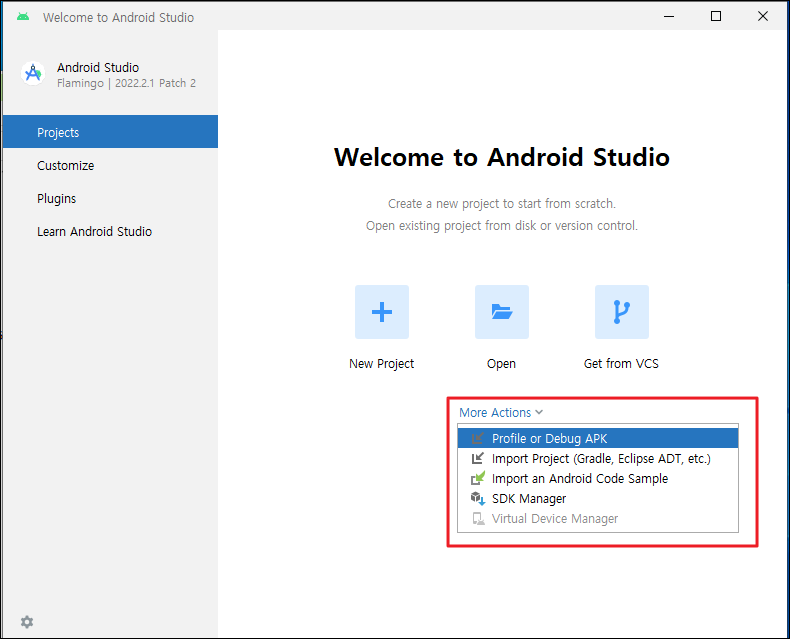Click the Open label under folder
The image size is (790, 639).
coord(501,364)
